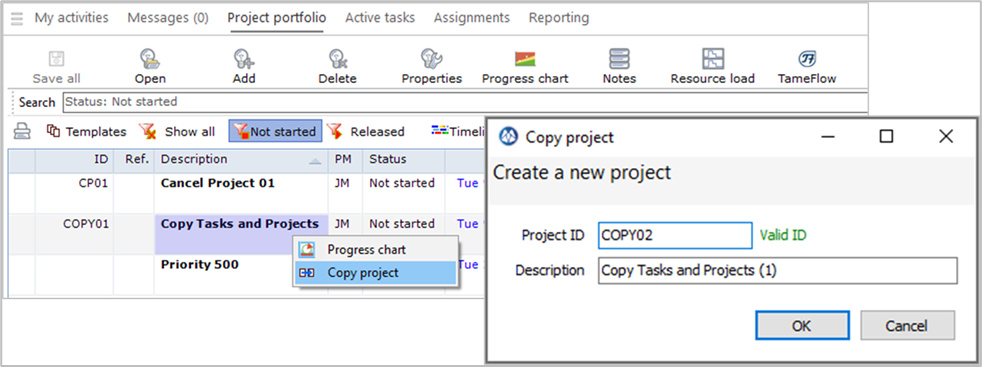The height and width of the screenshot is (367, 982).
Task: Click the Search filter field
Action: 465,101
